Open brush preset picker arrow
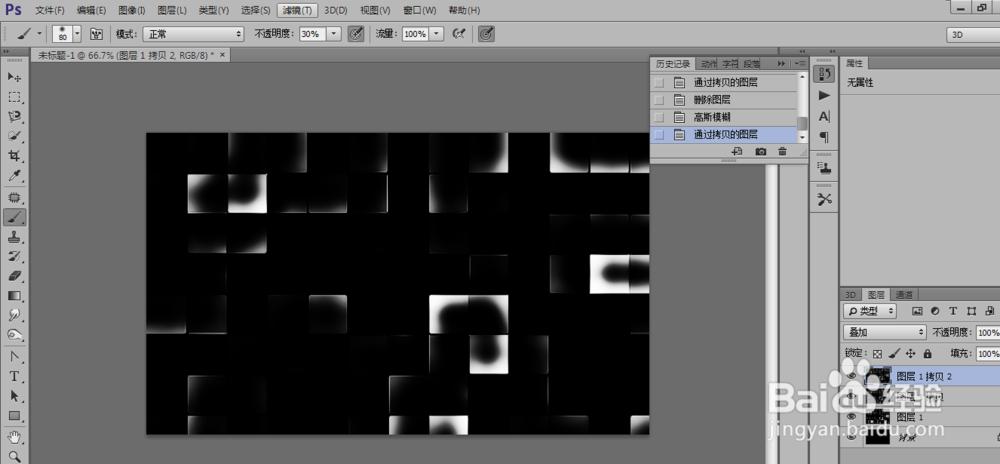Viewport: 1000px width, 464px height. tap(78, 34)
